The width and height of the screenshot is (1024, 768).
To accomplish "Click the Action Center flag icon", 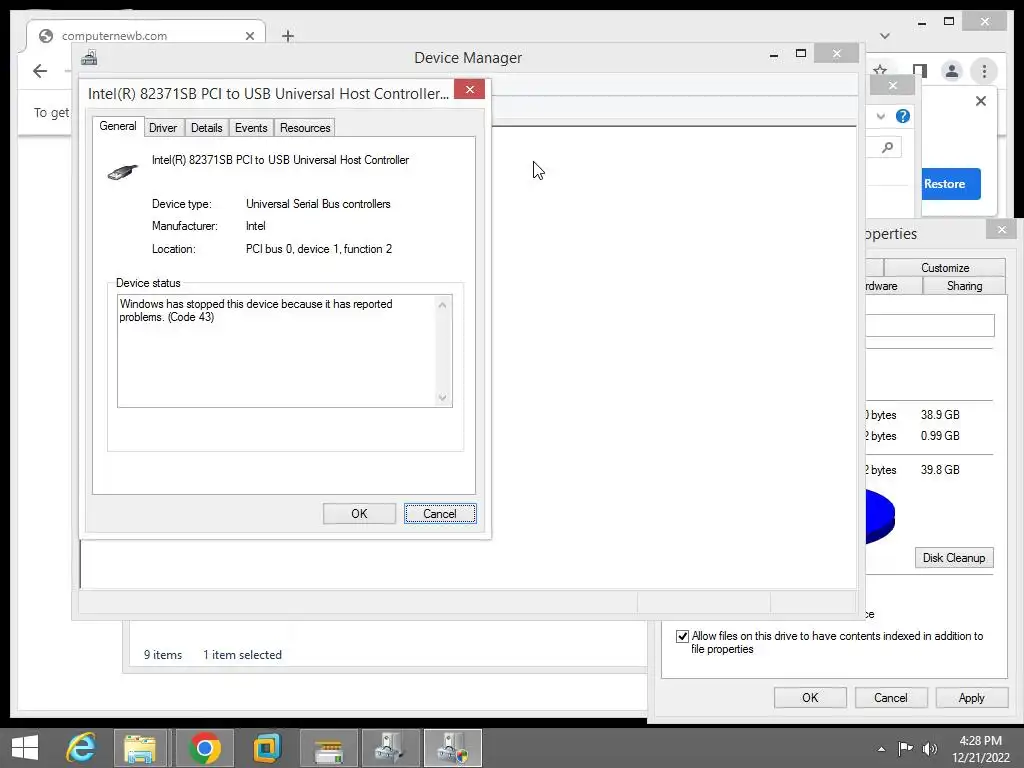I will pyautogui.click(x=905, y=749).
